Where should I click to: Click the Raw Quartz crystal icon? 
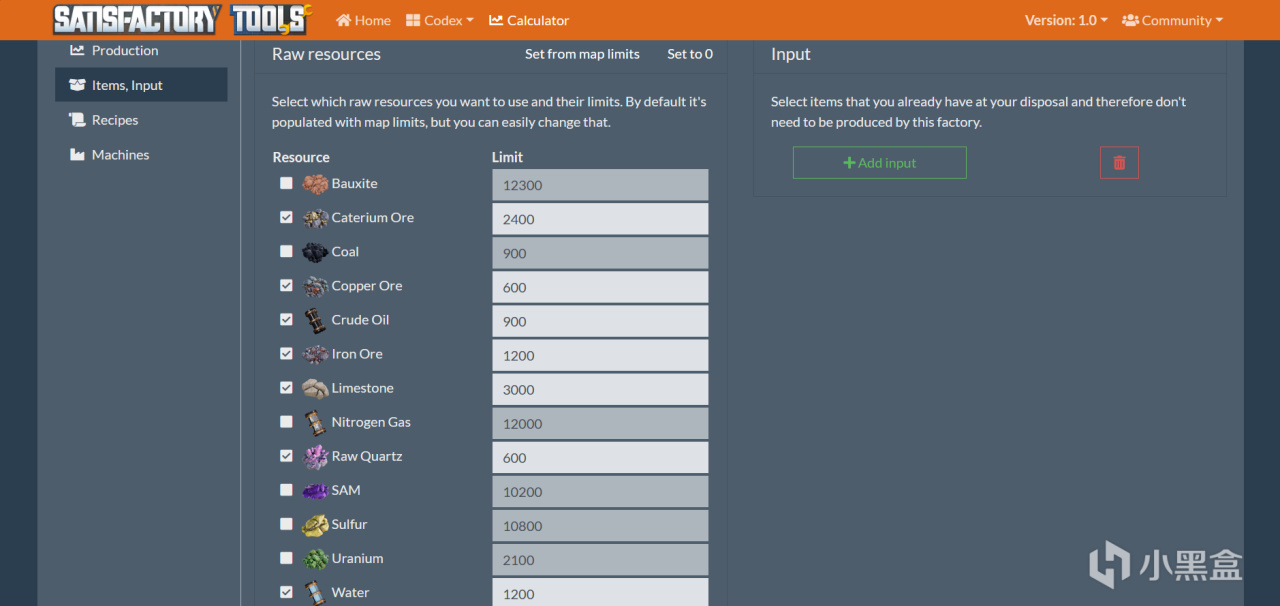click(x=315, y=456)
